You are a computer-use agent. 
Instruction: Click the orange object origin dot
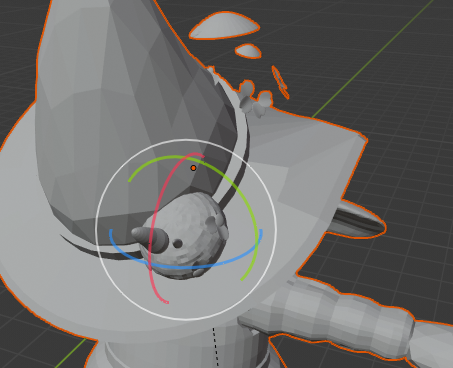coord(193,168)
